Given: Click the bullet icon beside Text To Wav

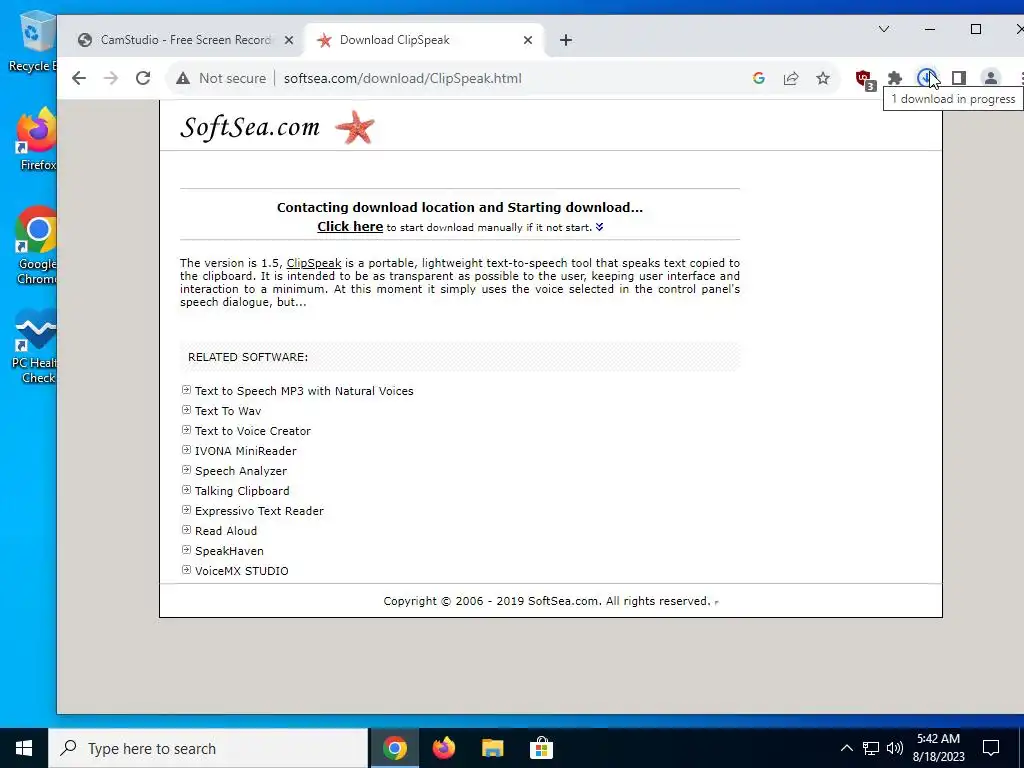Looking at the screenshot, I should pos(186,410).
